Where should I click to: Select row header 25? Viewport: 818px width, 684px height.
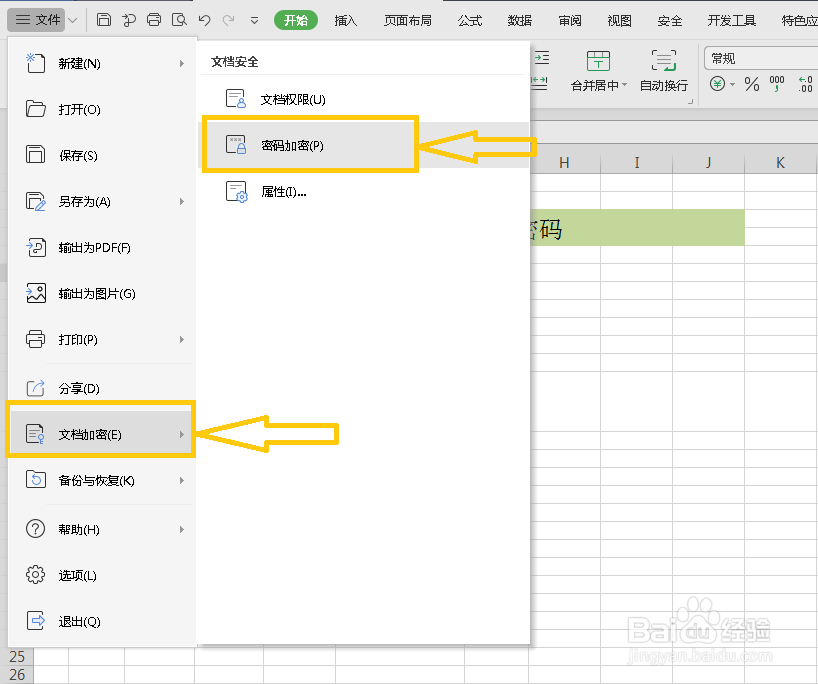pos(17,656)
